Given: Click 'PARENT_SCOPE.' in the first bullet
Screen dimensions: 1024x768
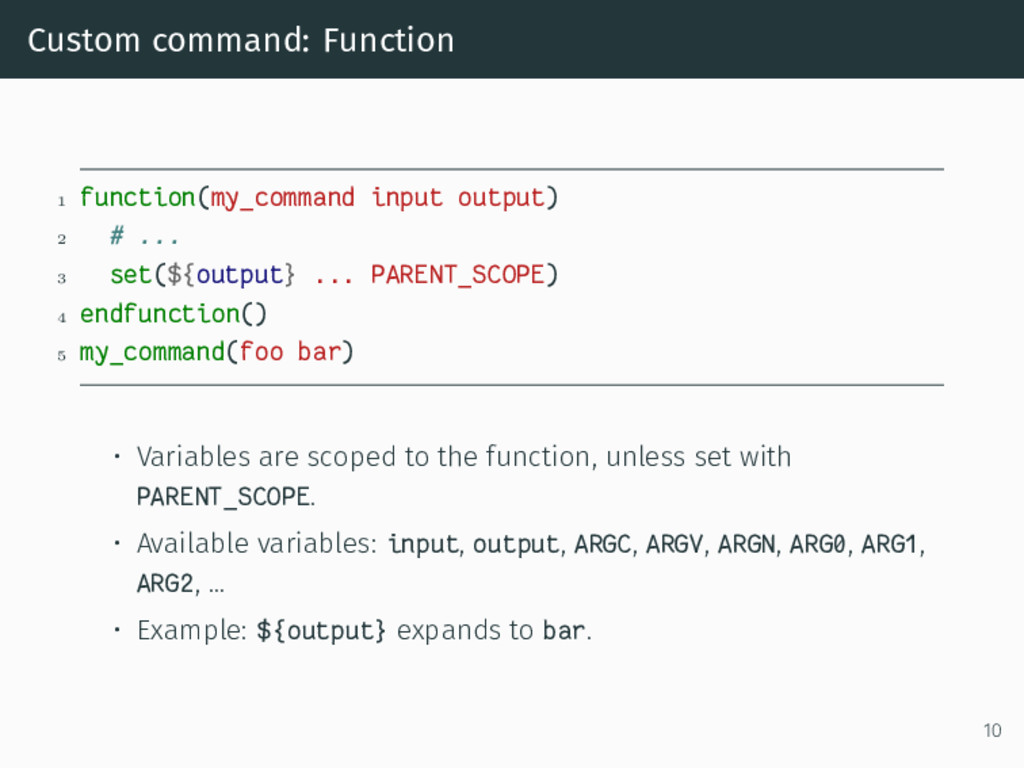Looking at the screenshot, I should (x=226, y=497).
